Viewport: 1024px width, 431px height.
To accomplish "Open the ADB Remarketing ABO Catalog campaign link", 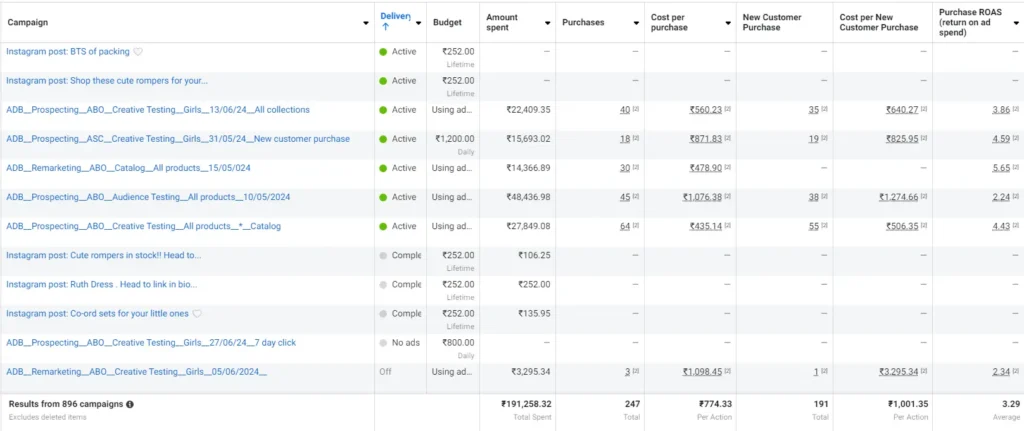I will pos(128,168).
